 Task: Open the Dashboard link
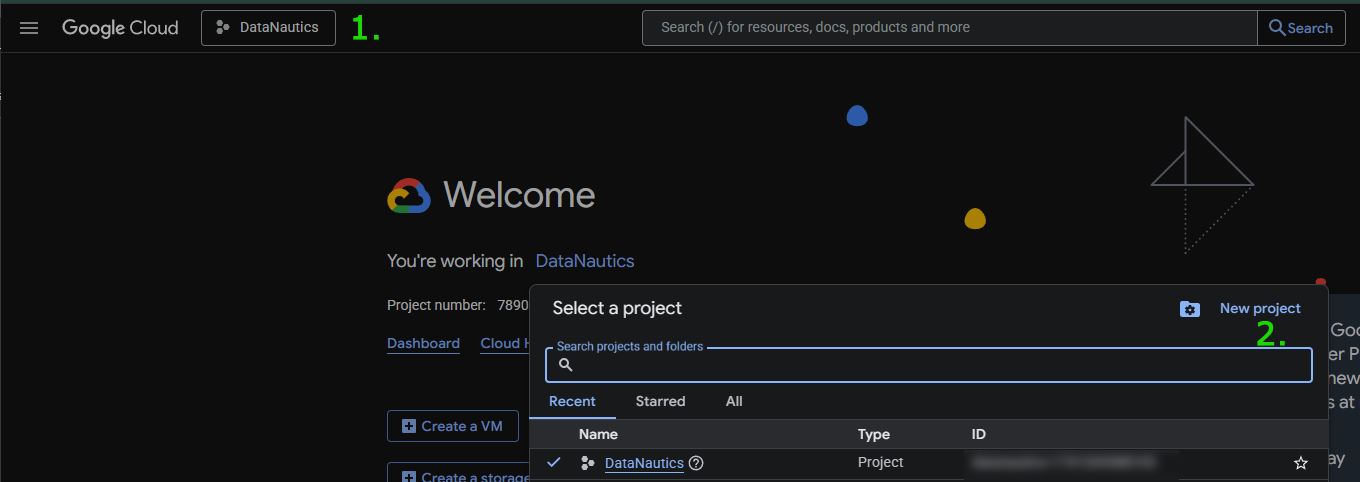(x=423, y=343)
